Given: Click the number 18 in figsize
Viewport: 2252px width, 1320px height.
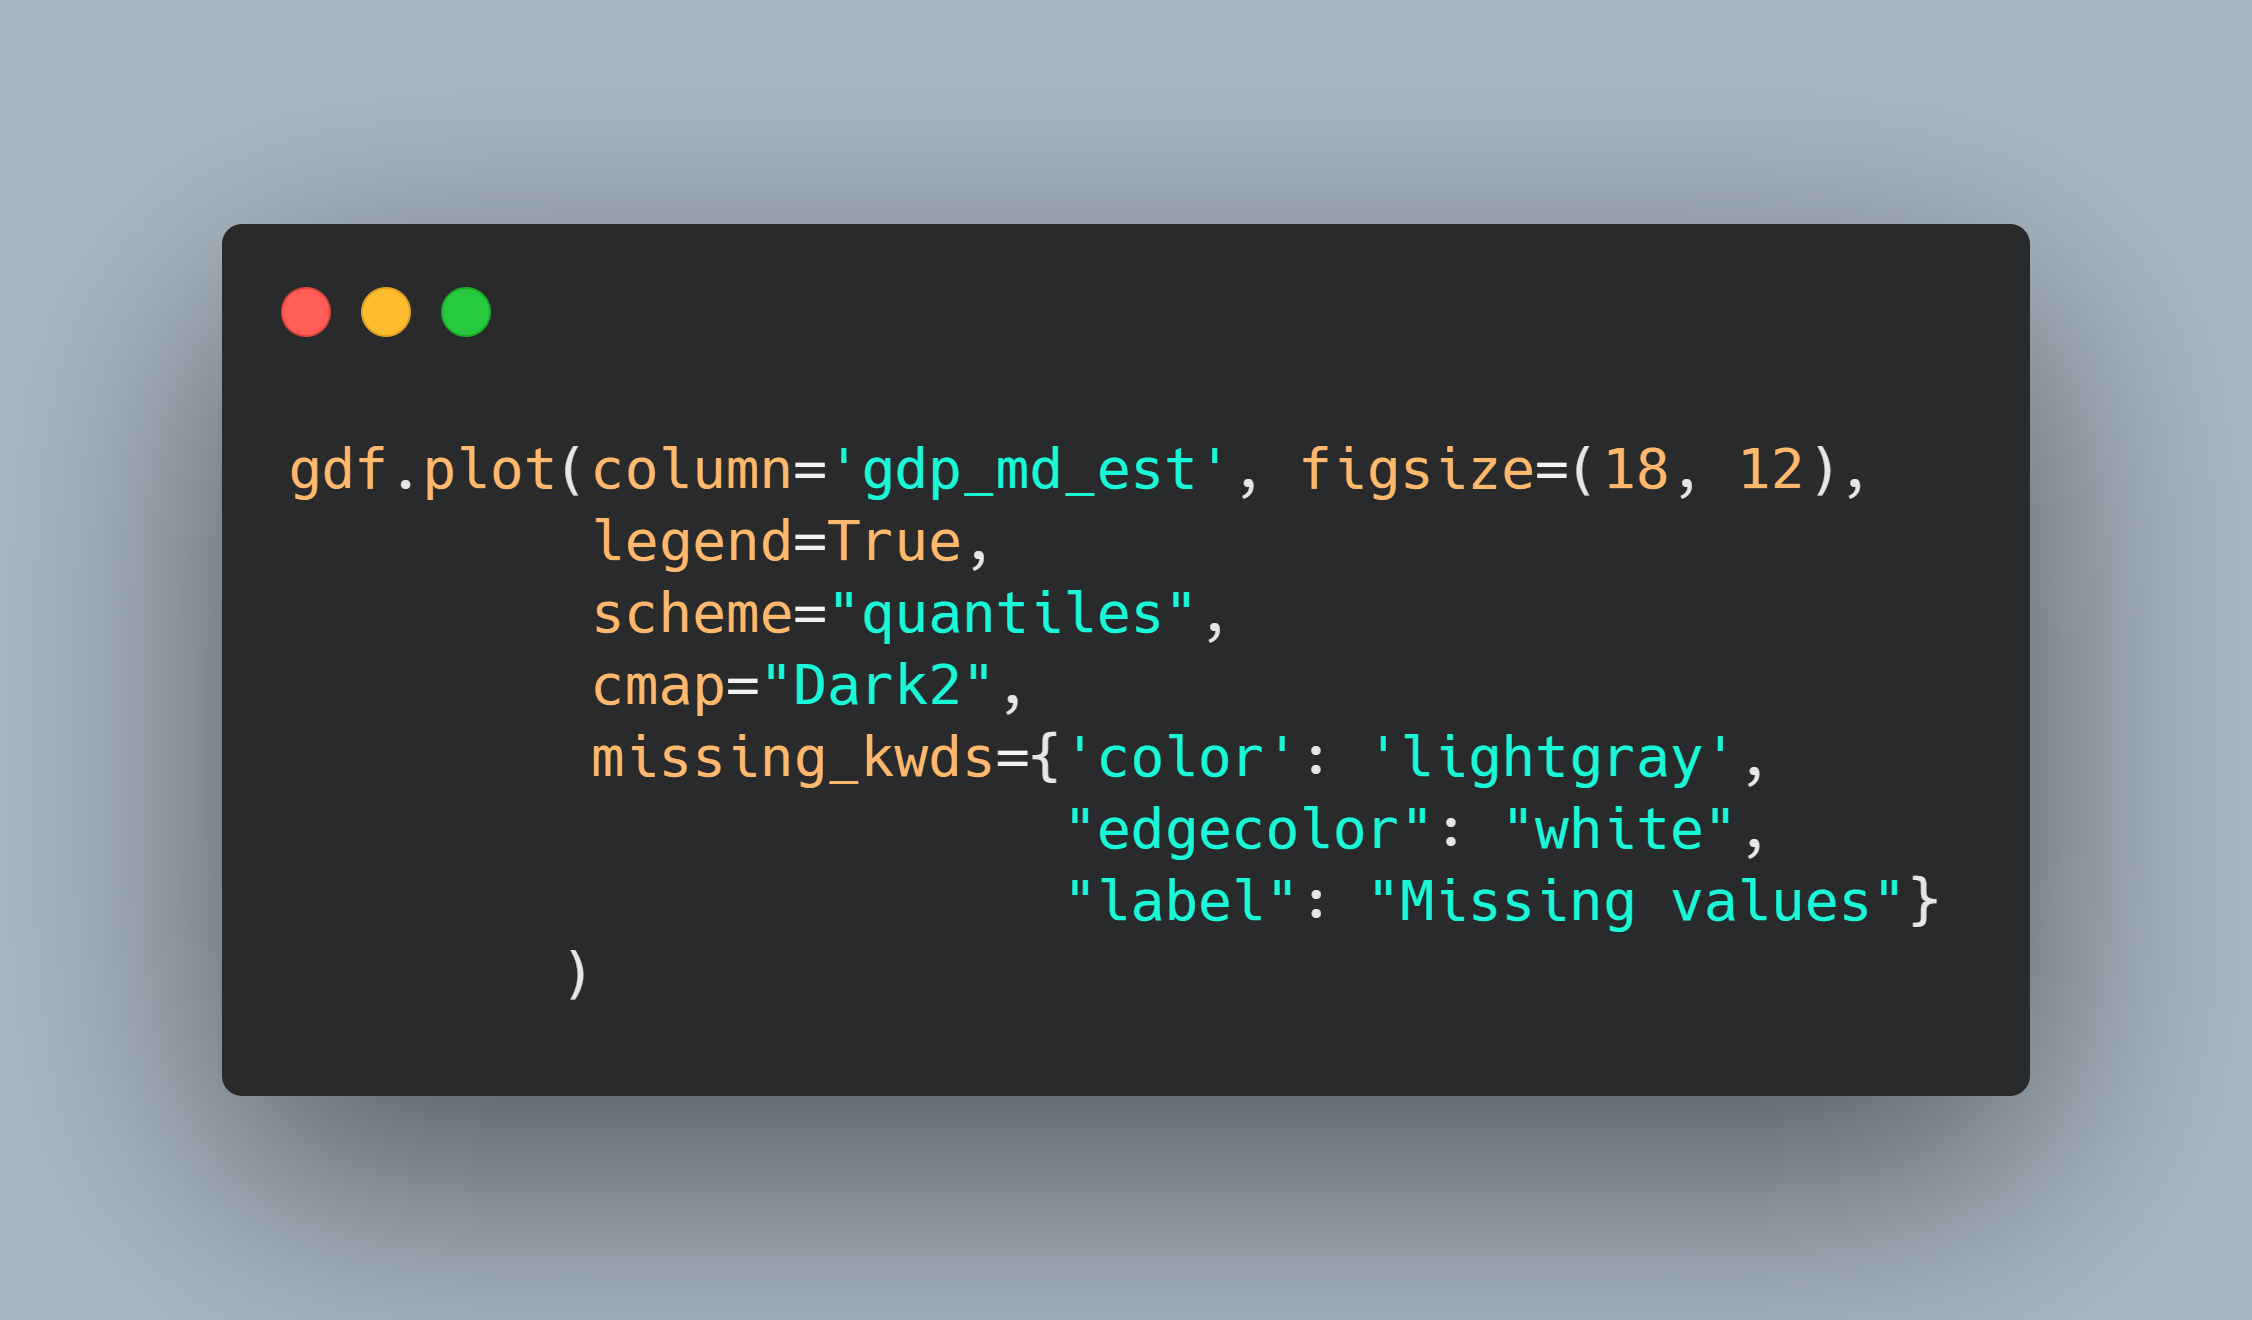Looking at the screenshot, I should [x=1637, y=470].
